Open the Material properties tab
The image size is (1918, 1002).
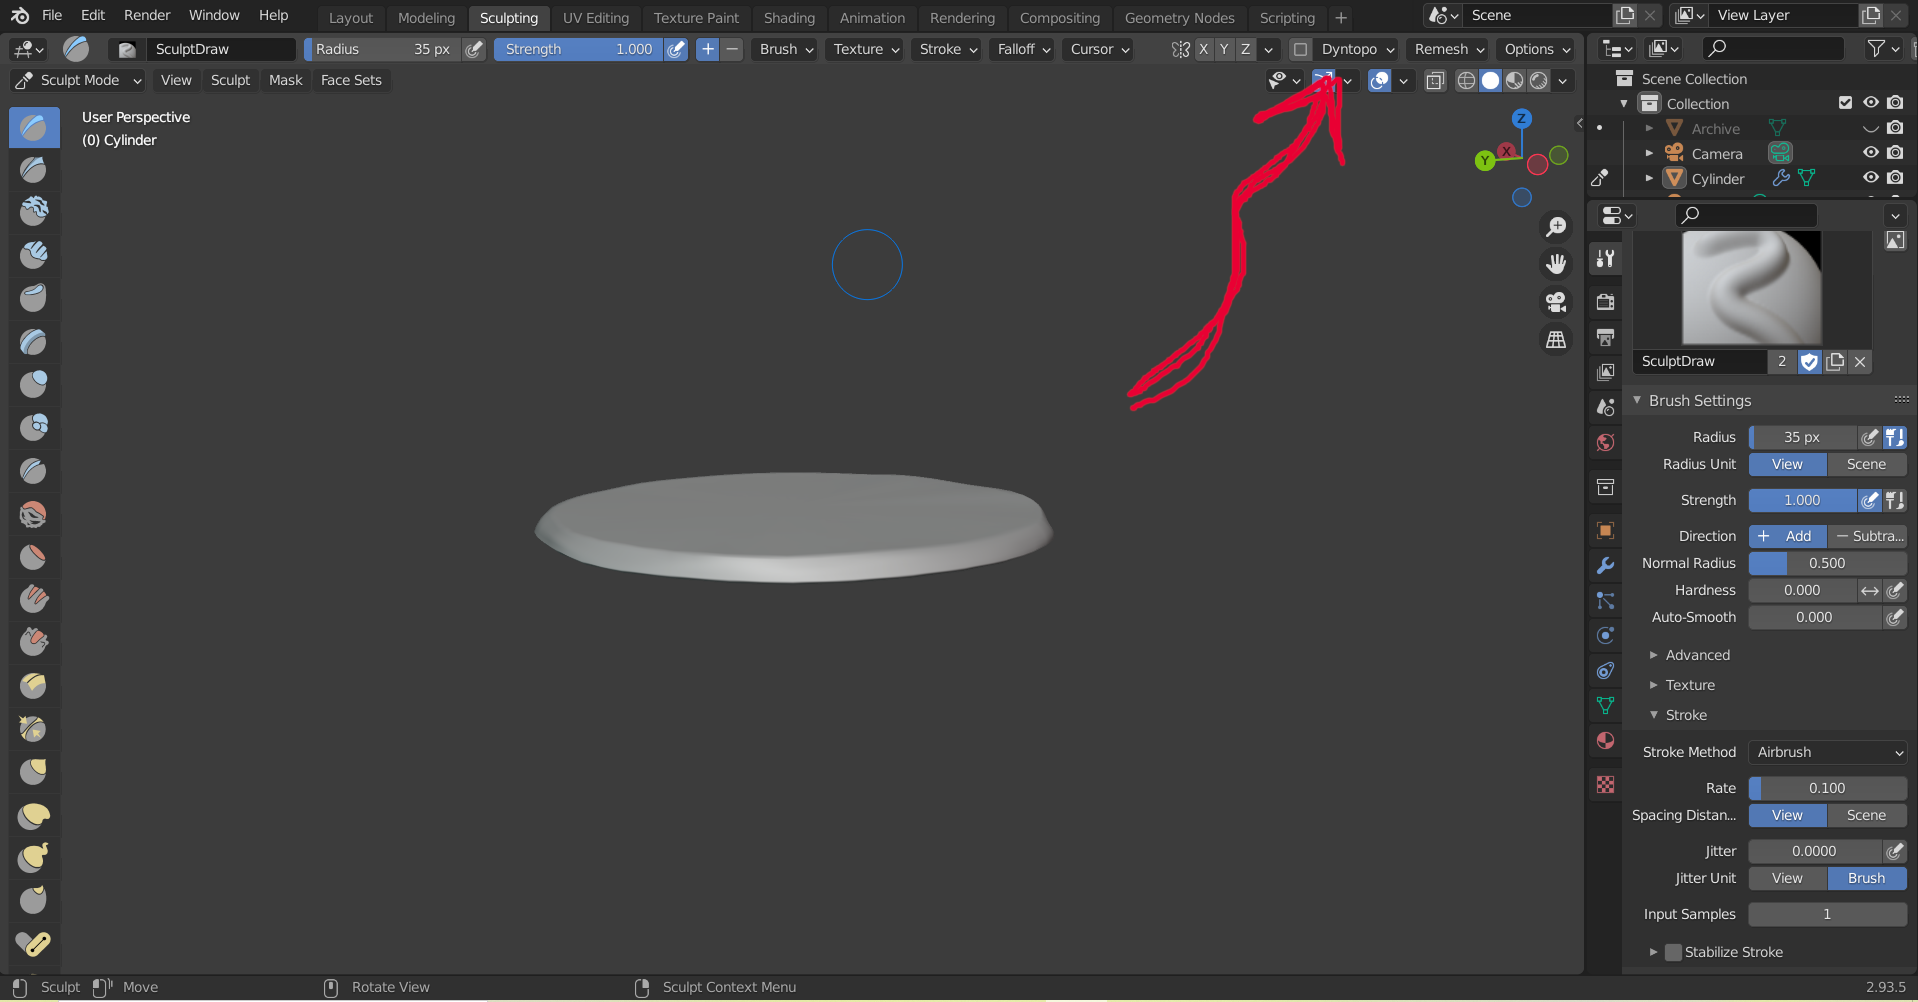tap(1605, 740)
